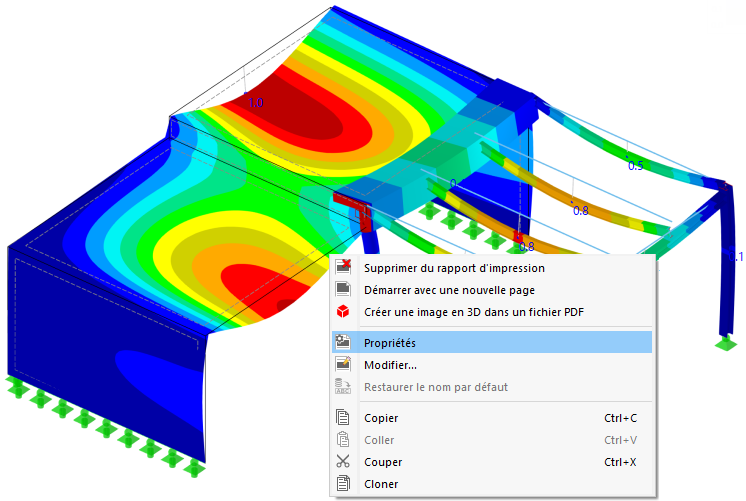Choose 'Modifier...' in context menu
Screen dimensions: 746x501
pos(491,365)
